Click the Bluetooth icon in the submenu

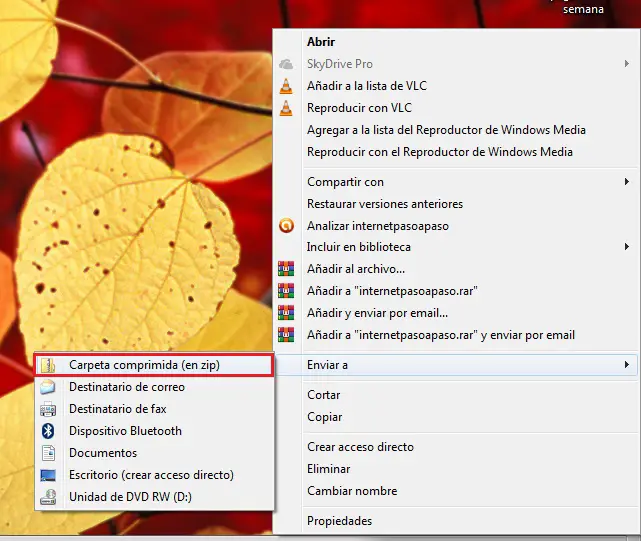(x=48, y=431)
